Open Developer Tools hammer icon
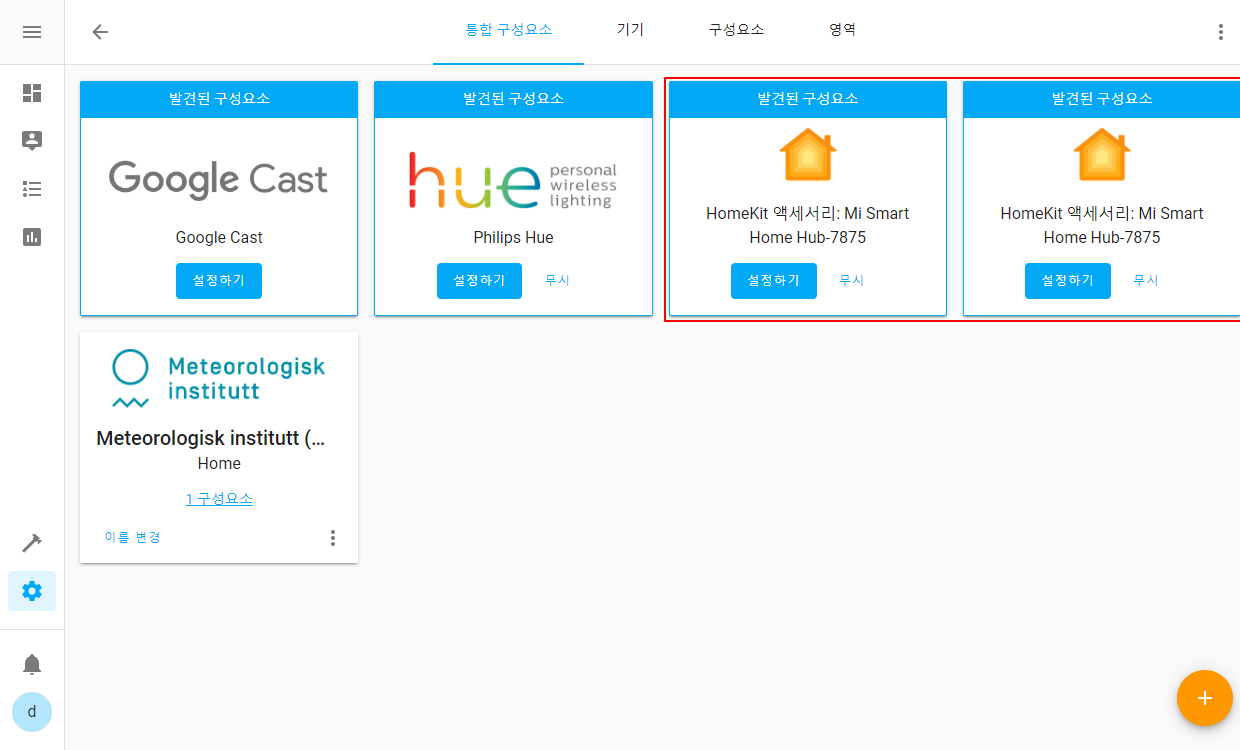The width and height of the screenshot is (1240, 750). [32, 543]
